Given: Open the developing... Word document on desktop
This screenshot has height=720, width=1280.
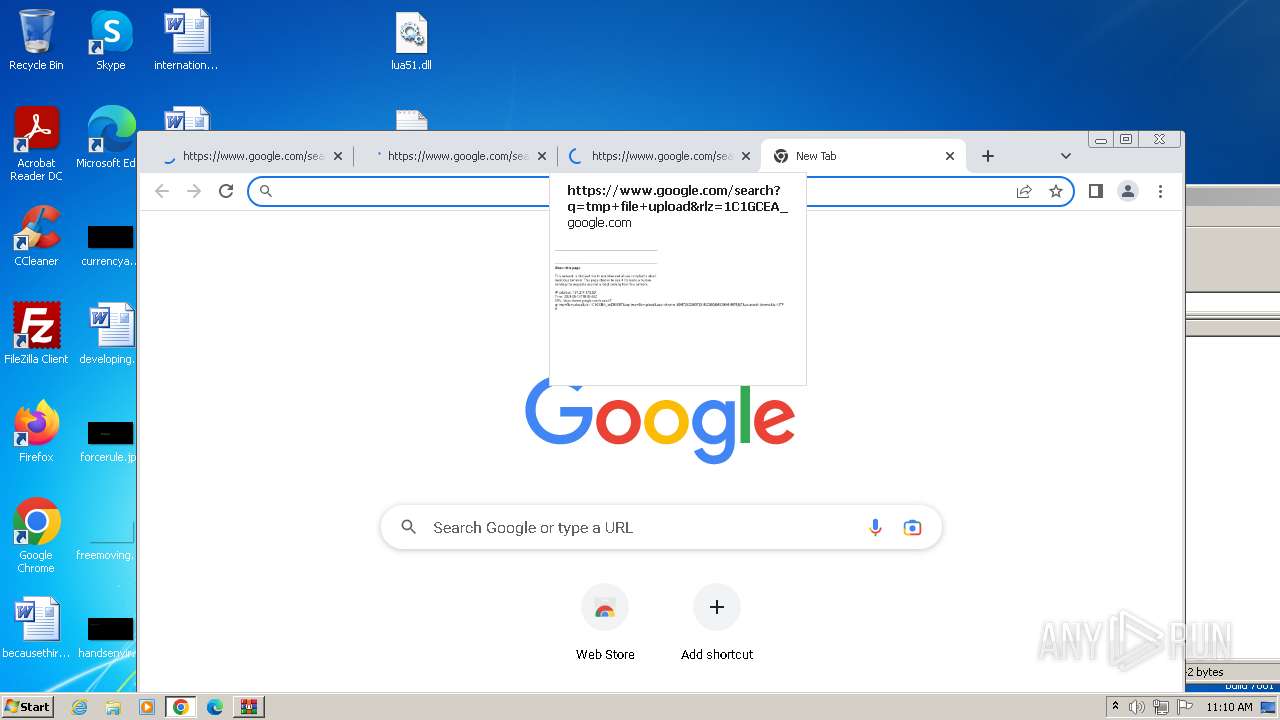Looking at the screenshot, I should pyautogui.click(x=108, y=334).
